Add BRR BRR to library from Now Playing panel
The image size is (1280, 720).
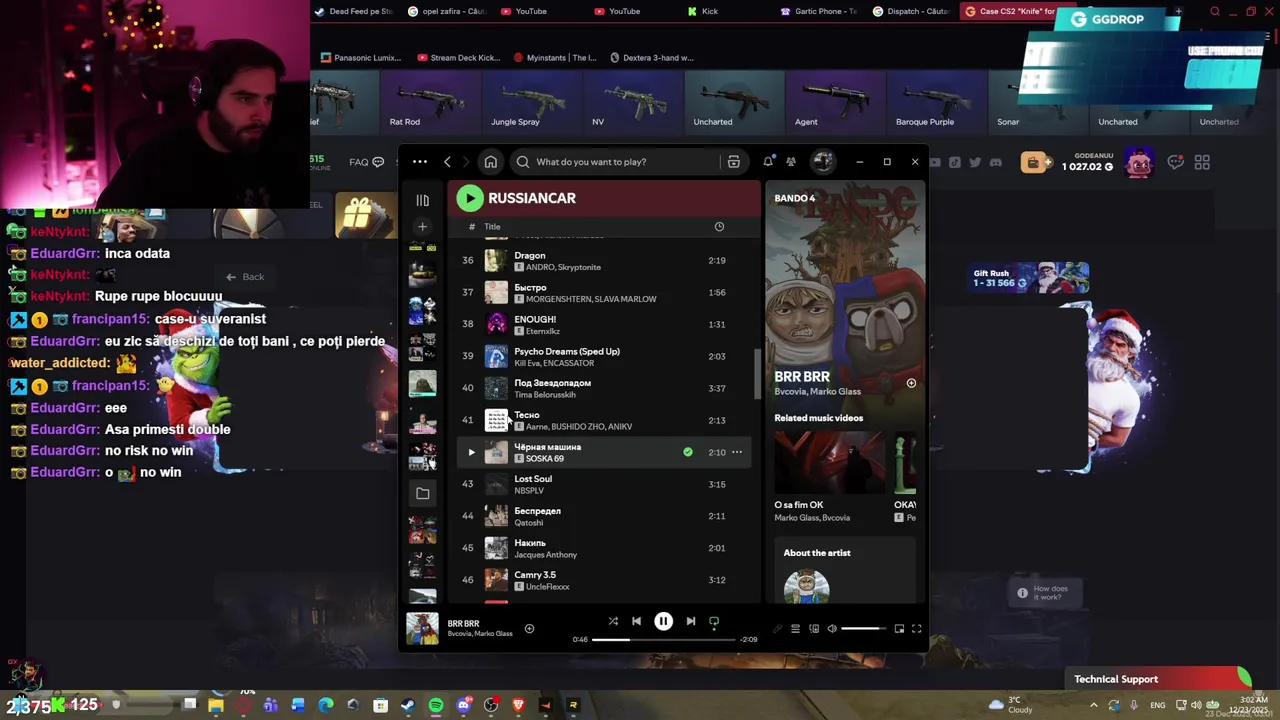click(911, 383)
